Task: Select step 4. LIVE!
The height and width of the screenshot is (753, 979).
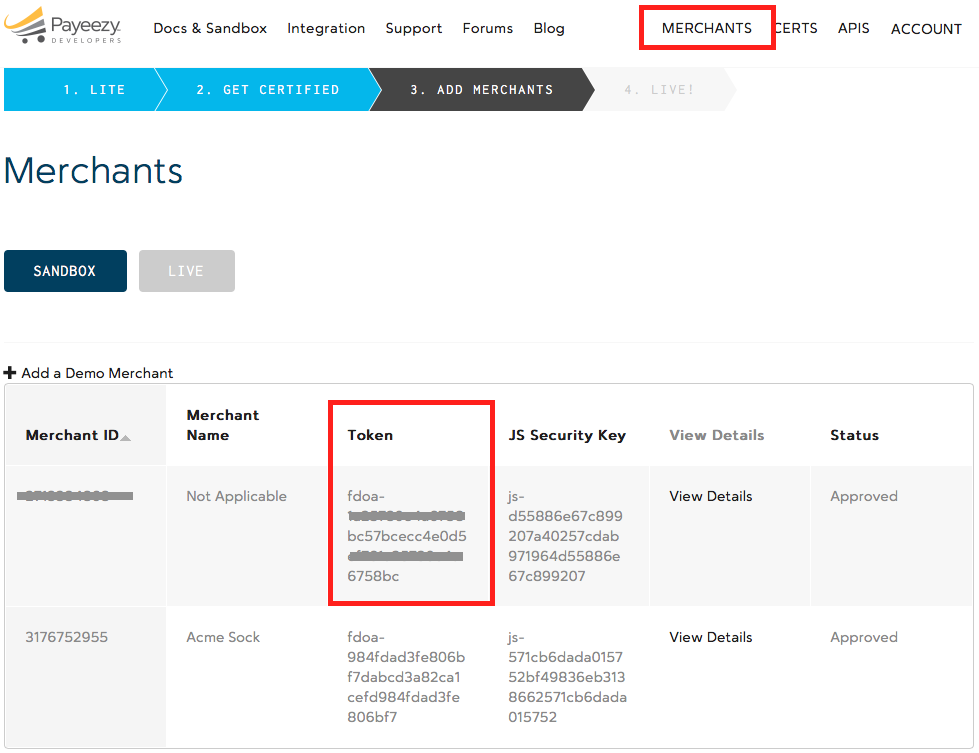Action: point(659,89)
